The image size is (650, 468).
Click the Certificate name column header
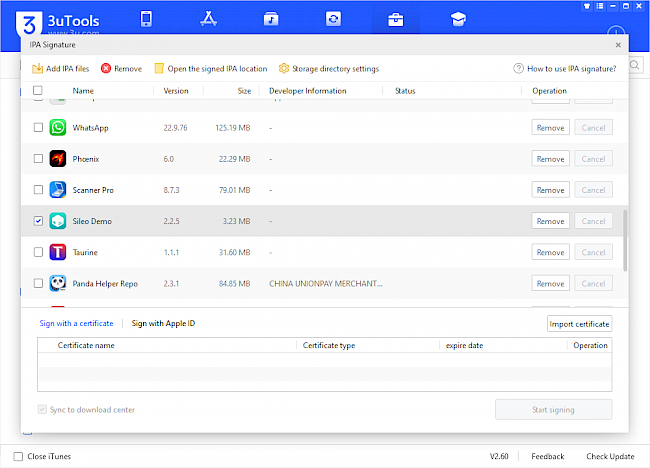(86, 345)
